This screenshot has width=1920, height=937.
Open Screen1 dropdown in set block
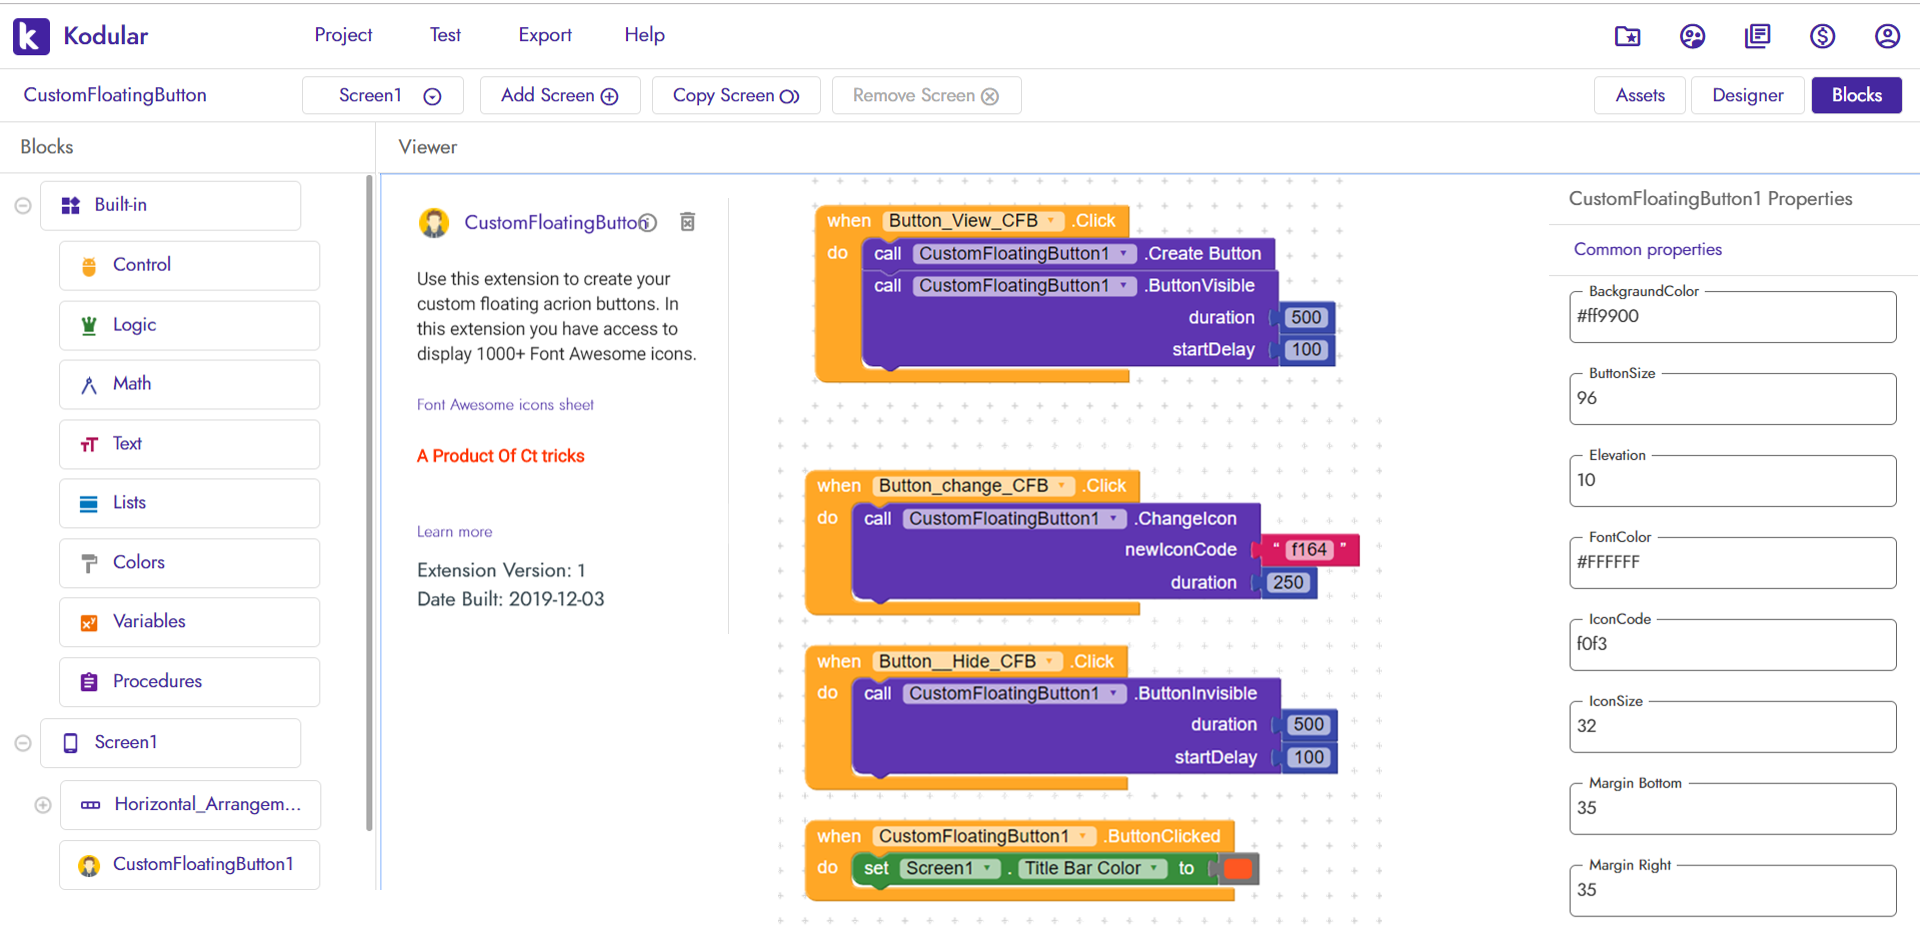click(987, 869)
